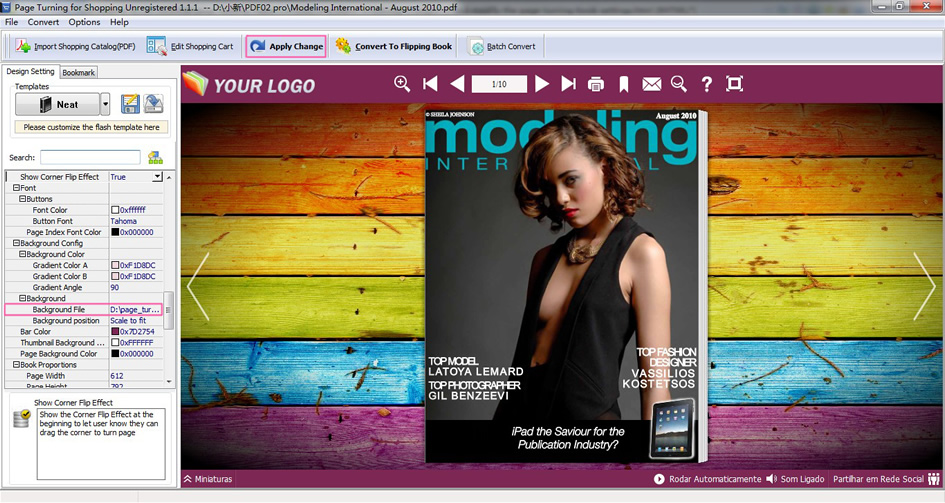Go to first page icon
945x503 pixels.
(430, 84)
